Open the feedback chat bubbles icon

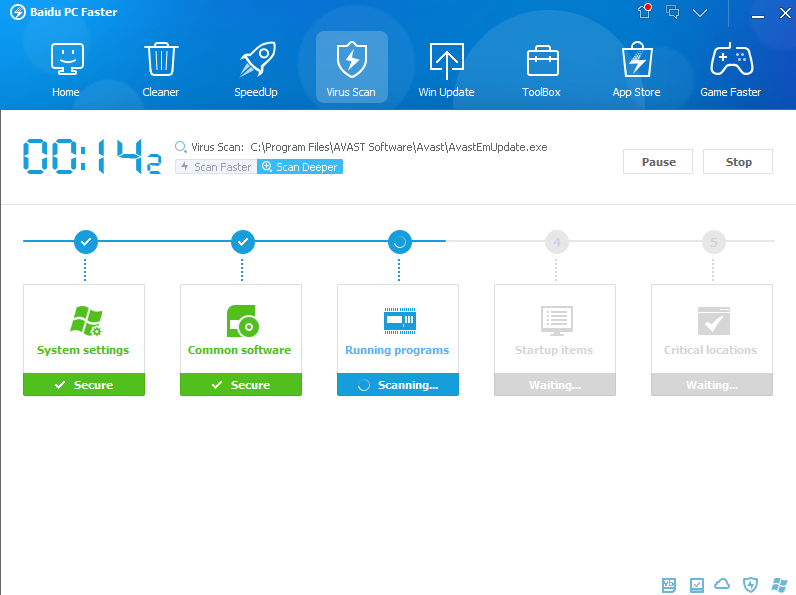pos(673,12)
